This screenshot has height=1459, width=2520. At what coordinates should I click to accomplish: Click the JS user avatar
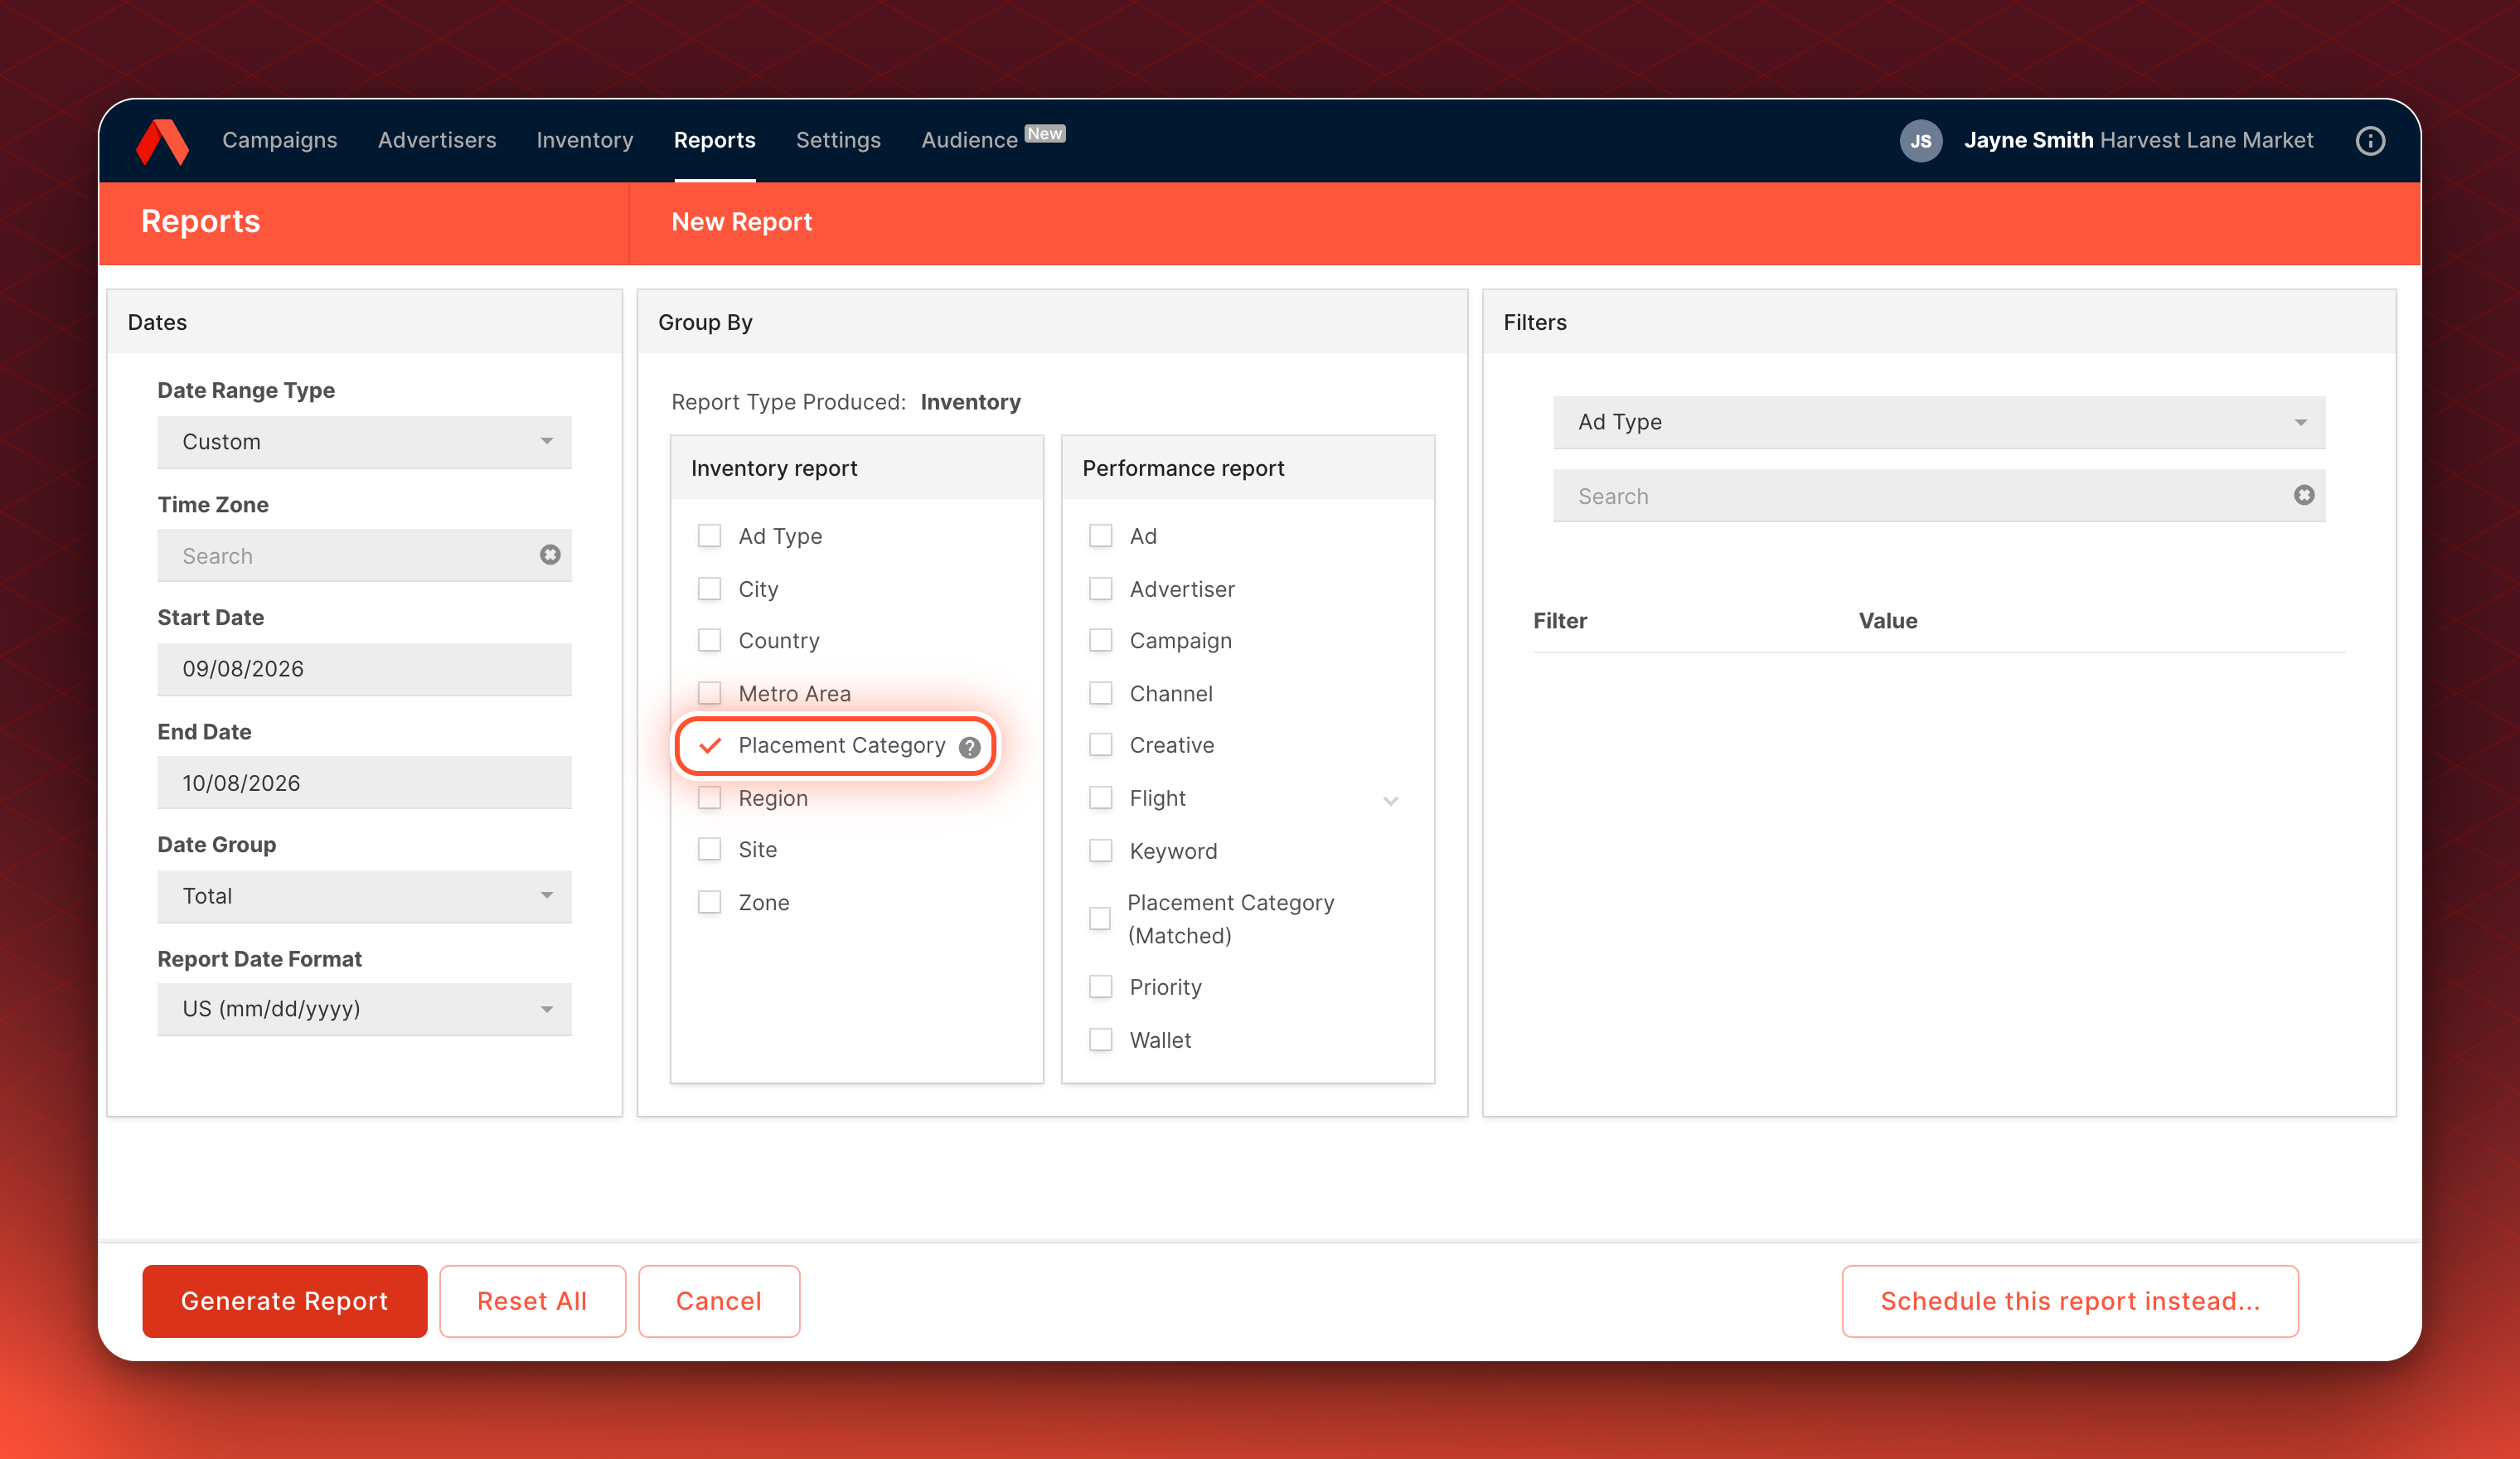(x=1920, y=141)
